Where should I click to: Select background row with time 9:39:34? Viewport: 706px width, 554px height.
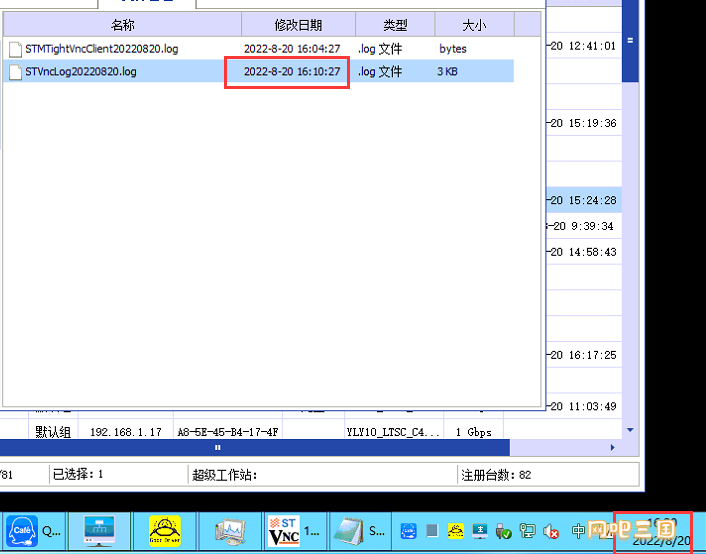tap(584, 226)
